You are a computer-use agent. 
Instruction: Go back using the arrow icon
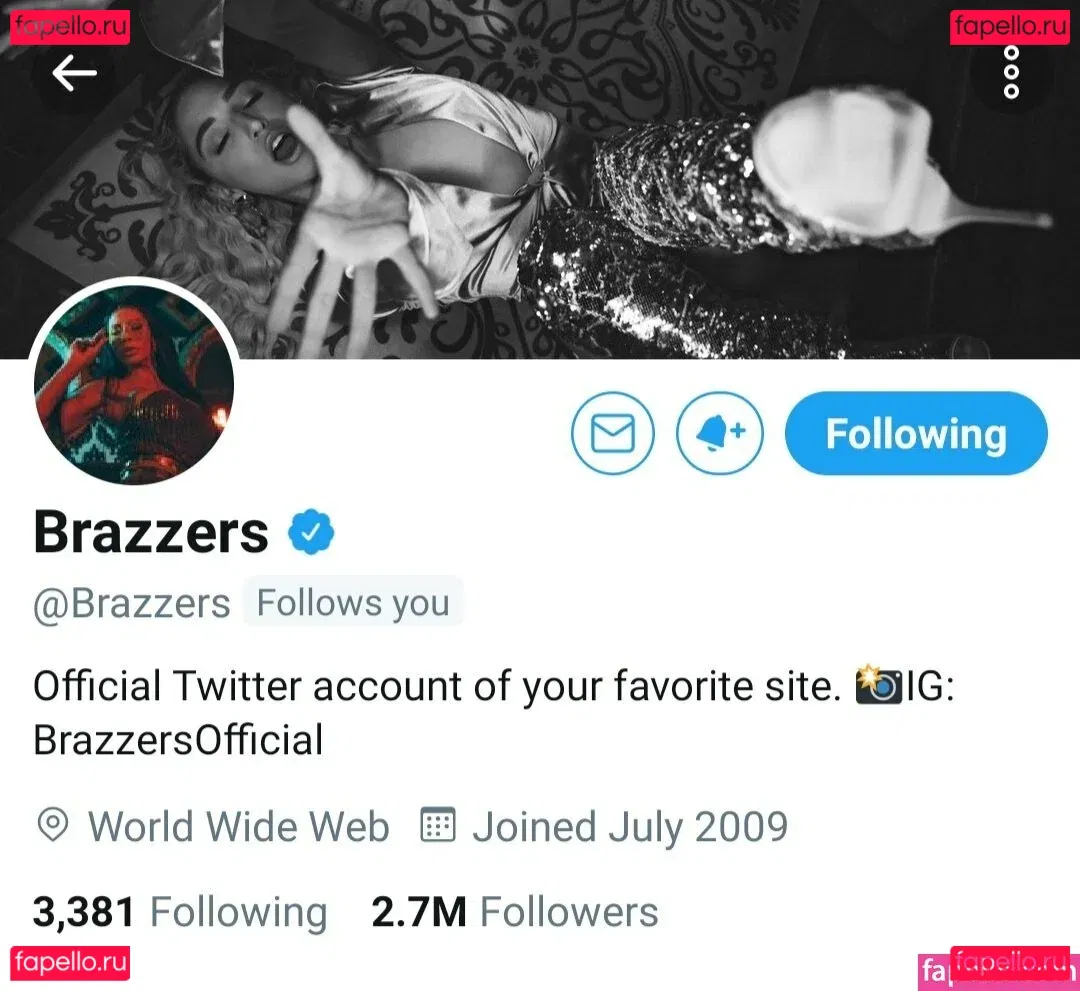(x=74, y=73)
